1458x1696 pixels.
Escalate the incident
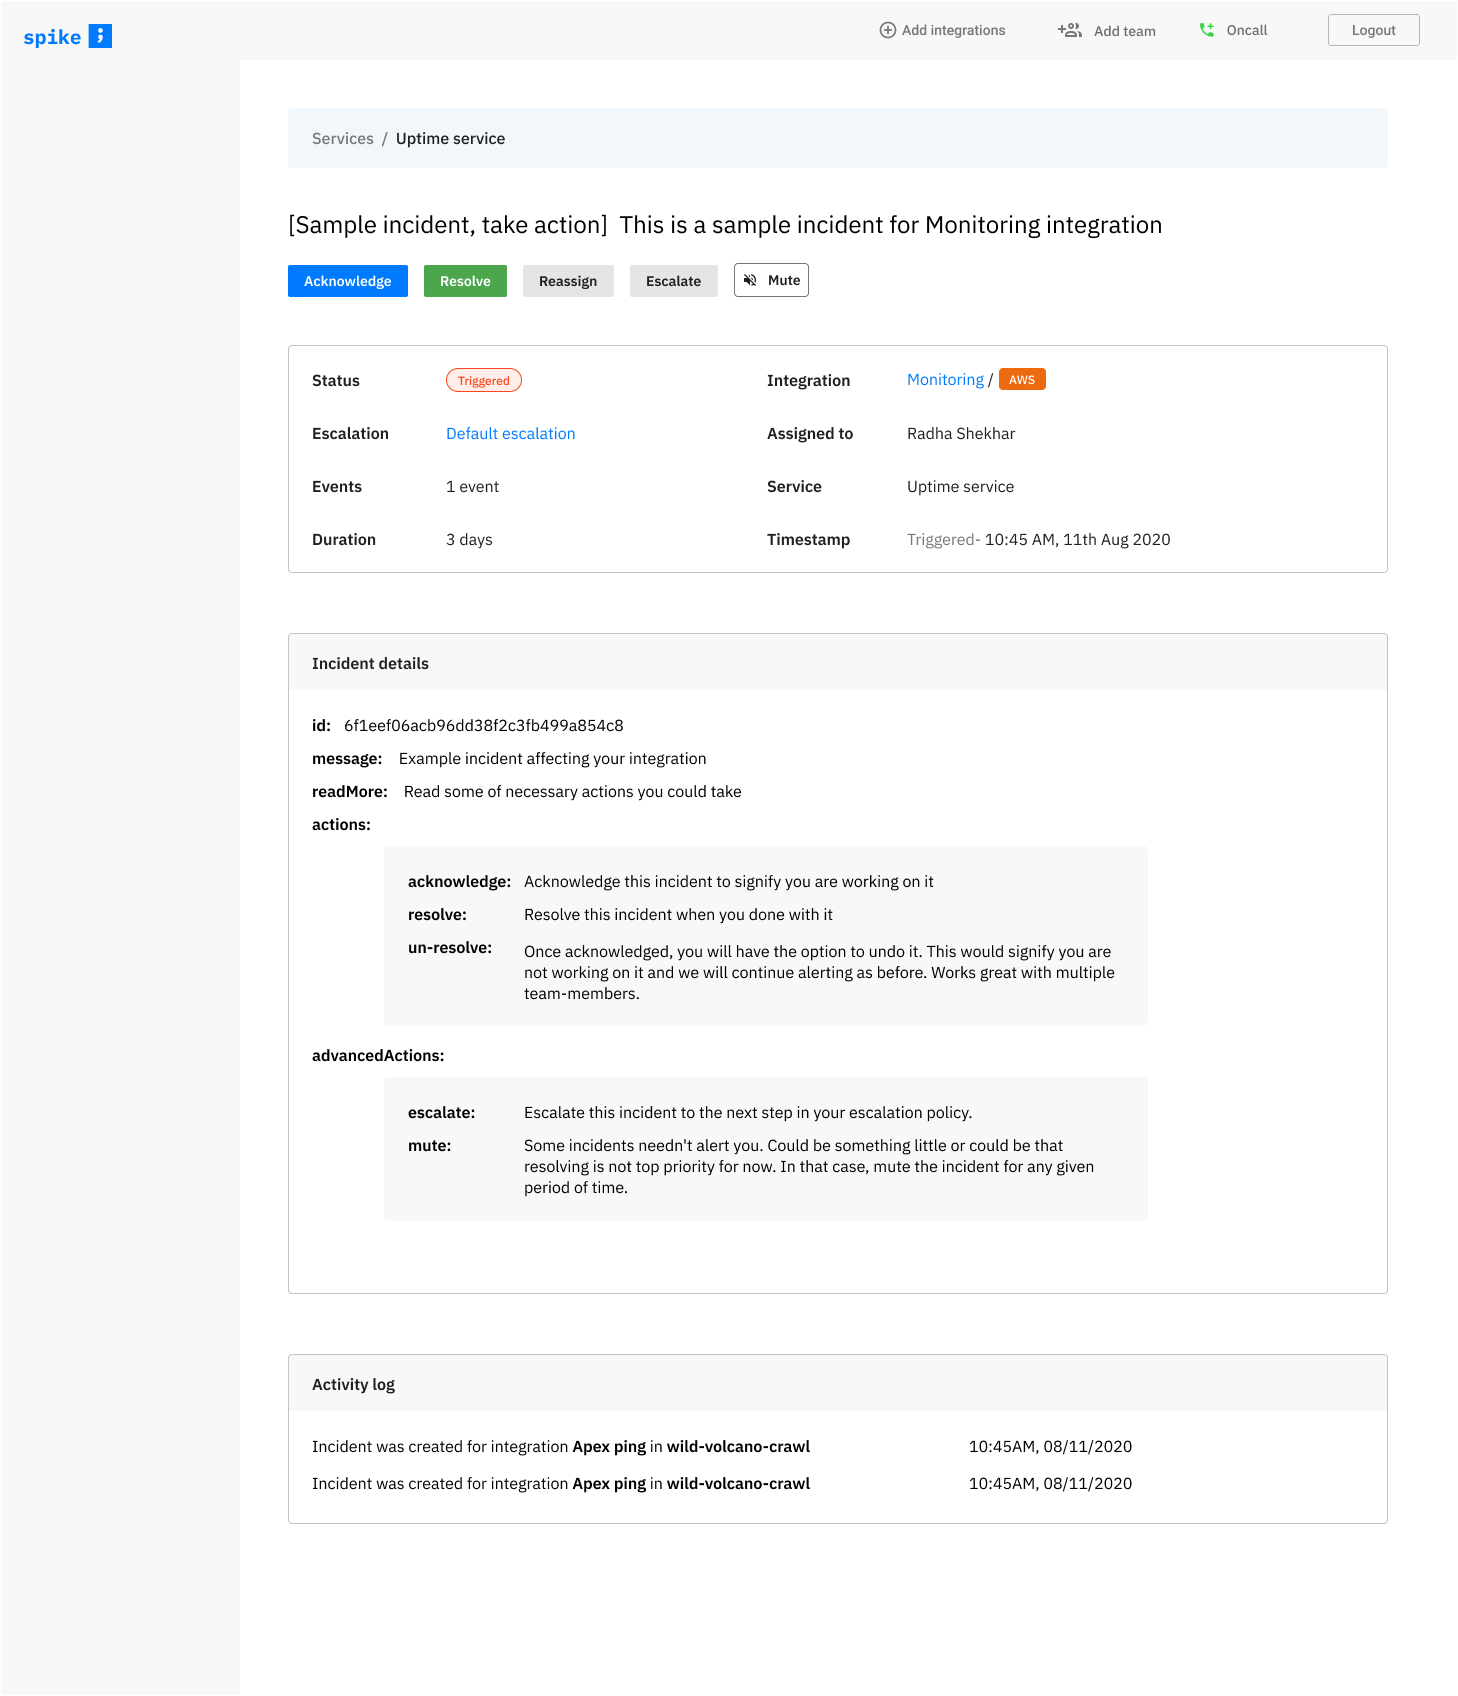(673, 281)
